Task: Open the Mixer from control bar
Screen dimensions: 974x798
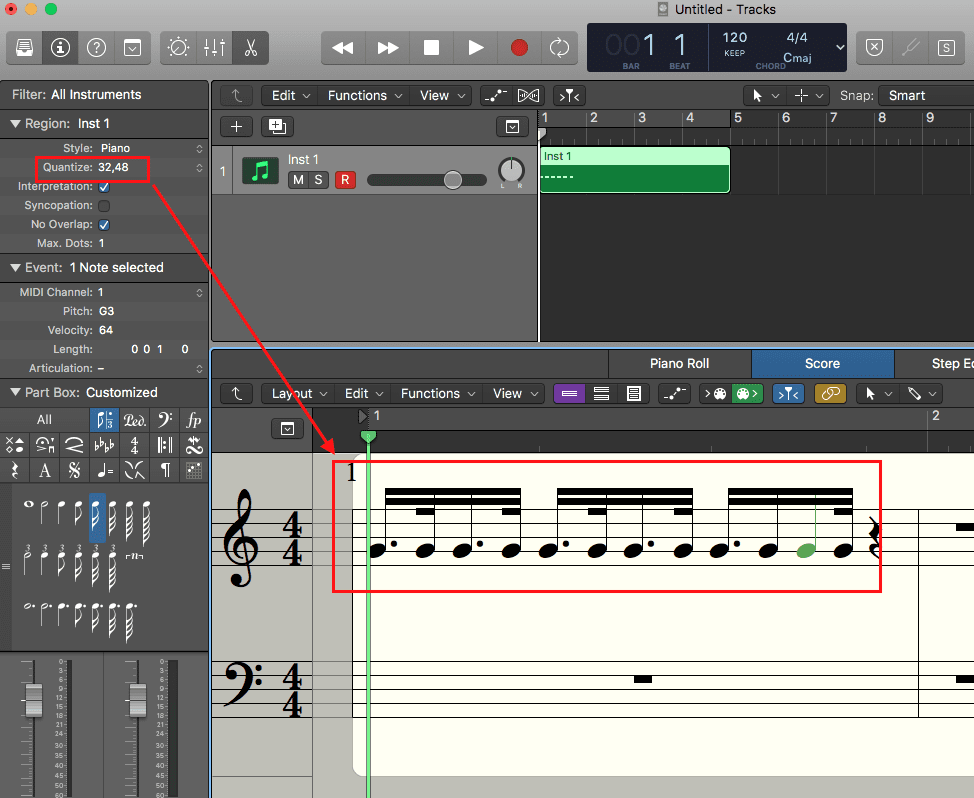Action: (x=214, y=47)
